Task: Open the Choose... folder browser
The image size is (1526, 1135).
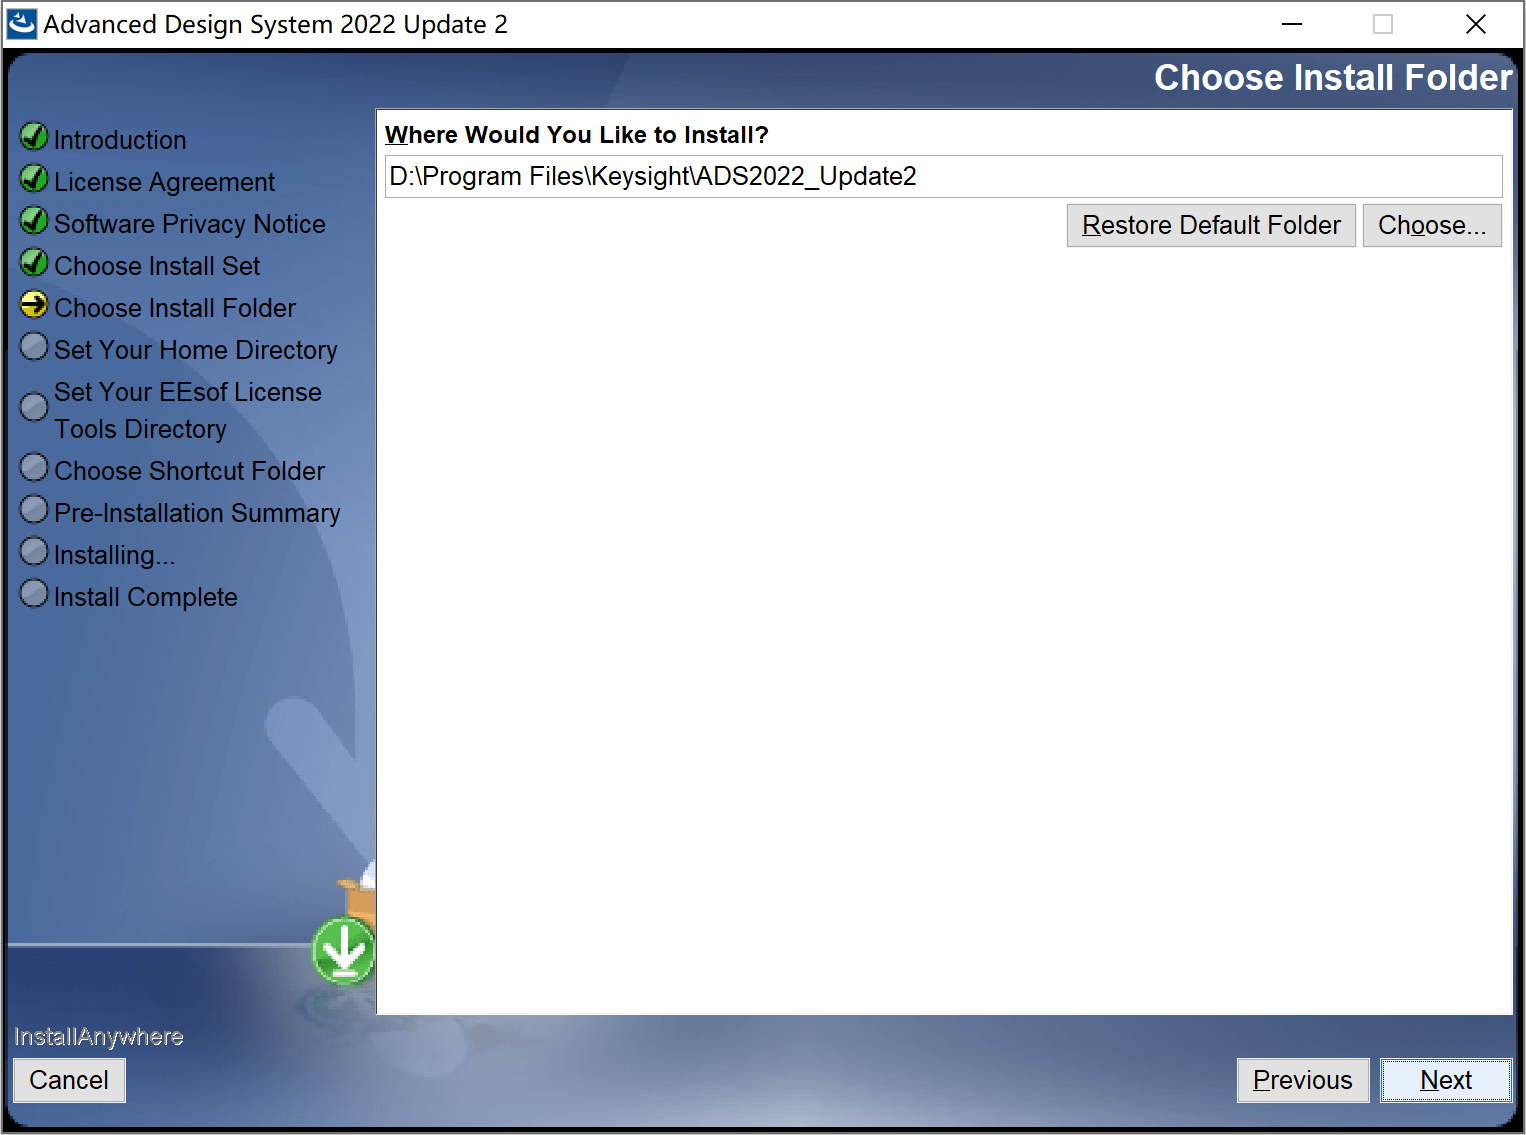Action: tap(1432, 225)
